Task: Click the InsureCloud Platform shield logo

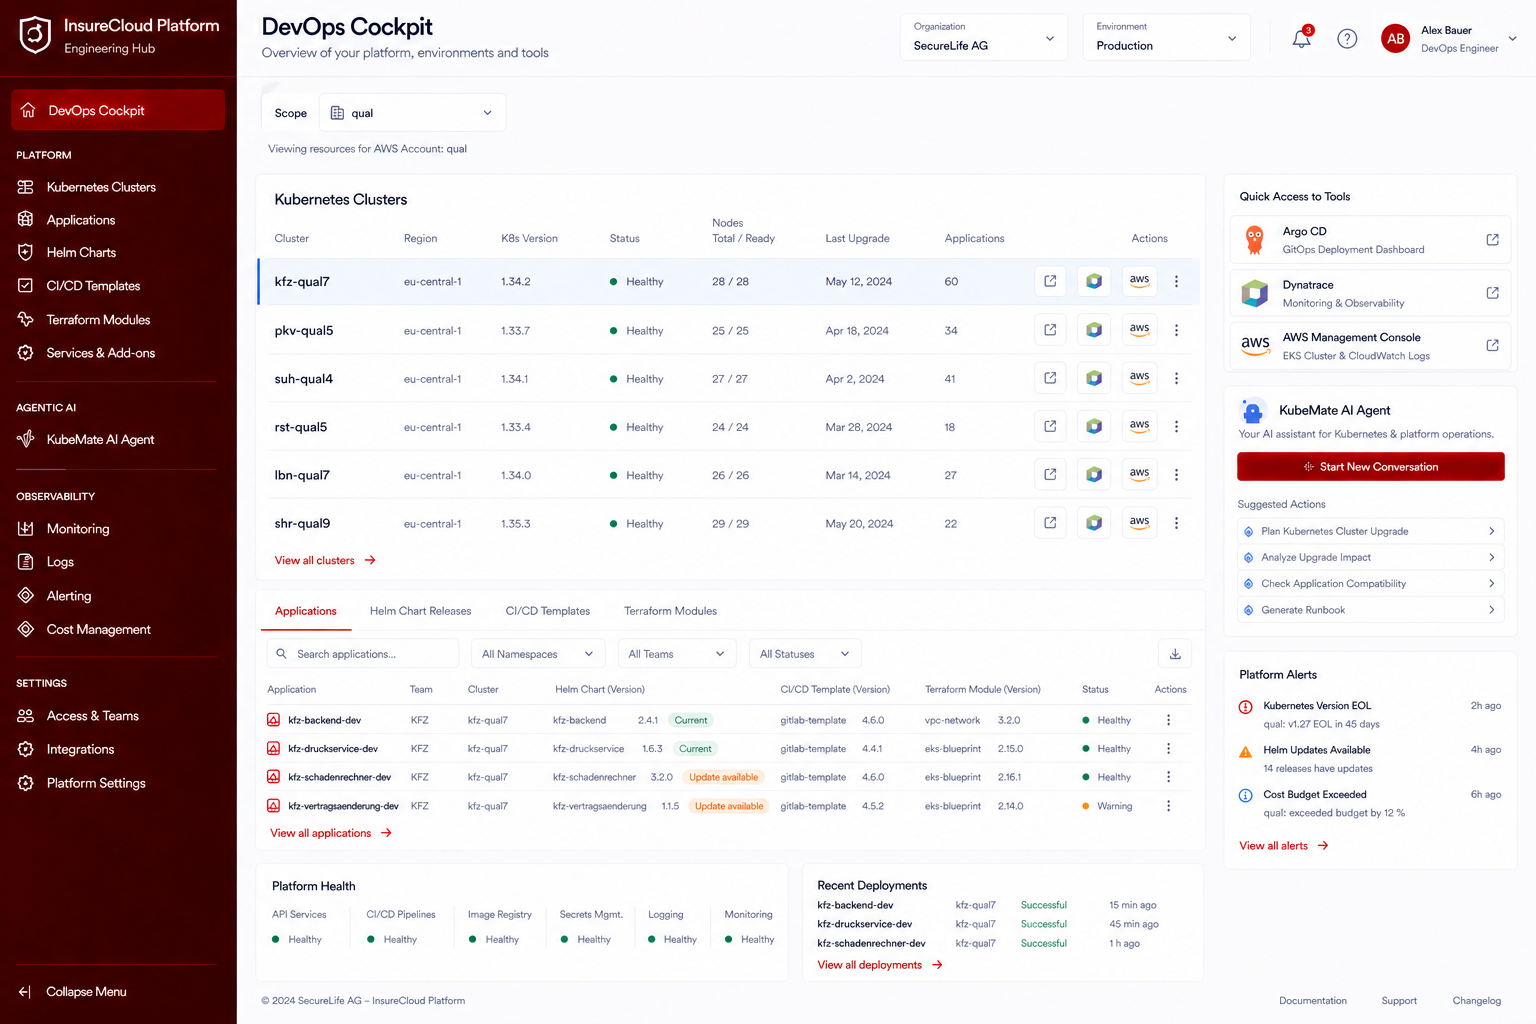Action: [35, 35]
